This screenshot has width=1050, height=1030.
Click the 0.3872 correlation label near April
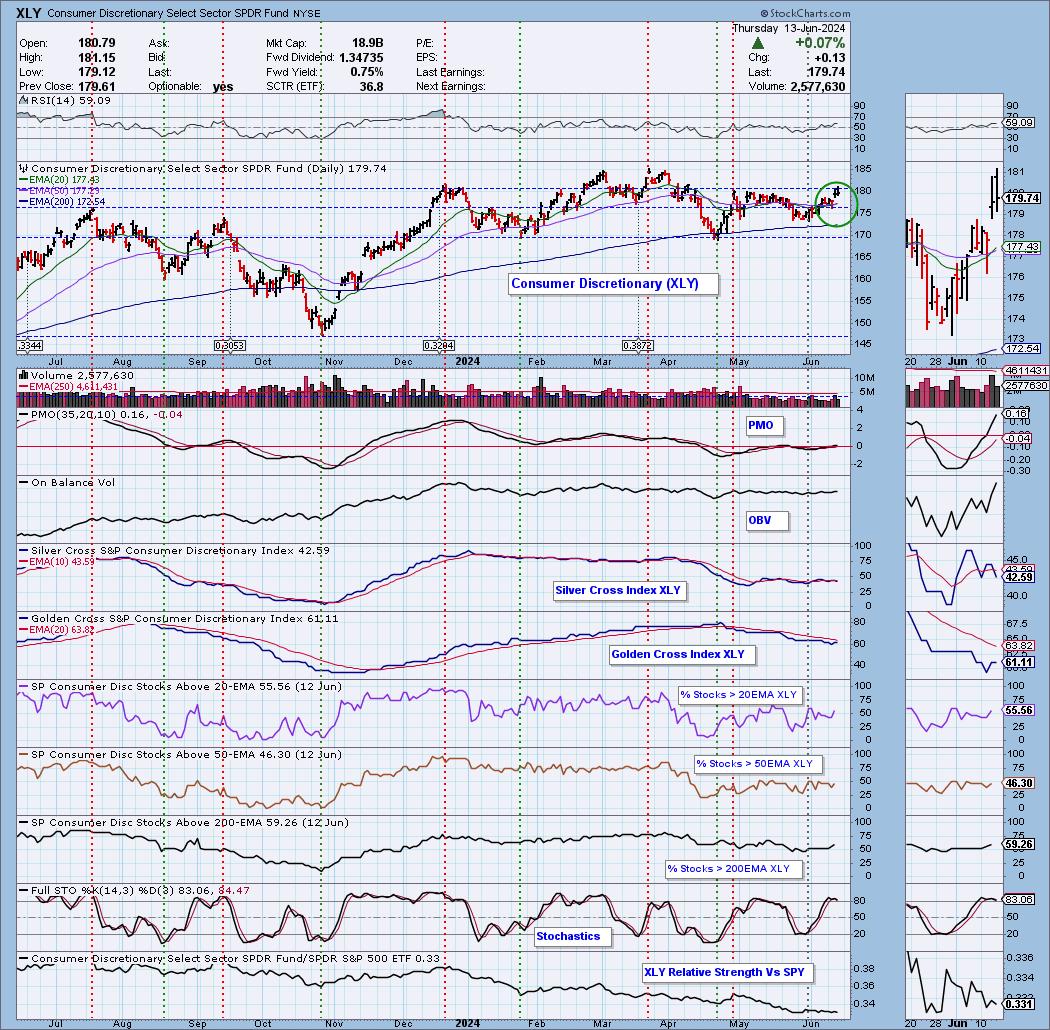pyautogui.click(x=638, y=346)
